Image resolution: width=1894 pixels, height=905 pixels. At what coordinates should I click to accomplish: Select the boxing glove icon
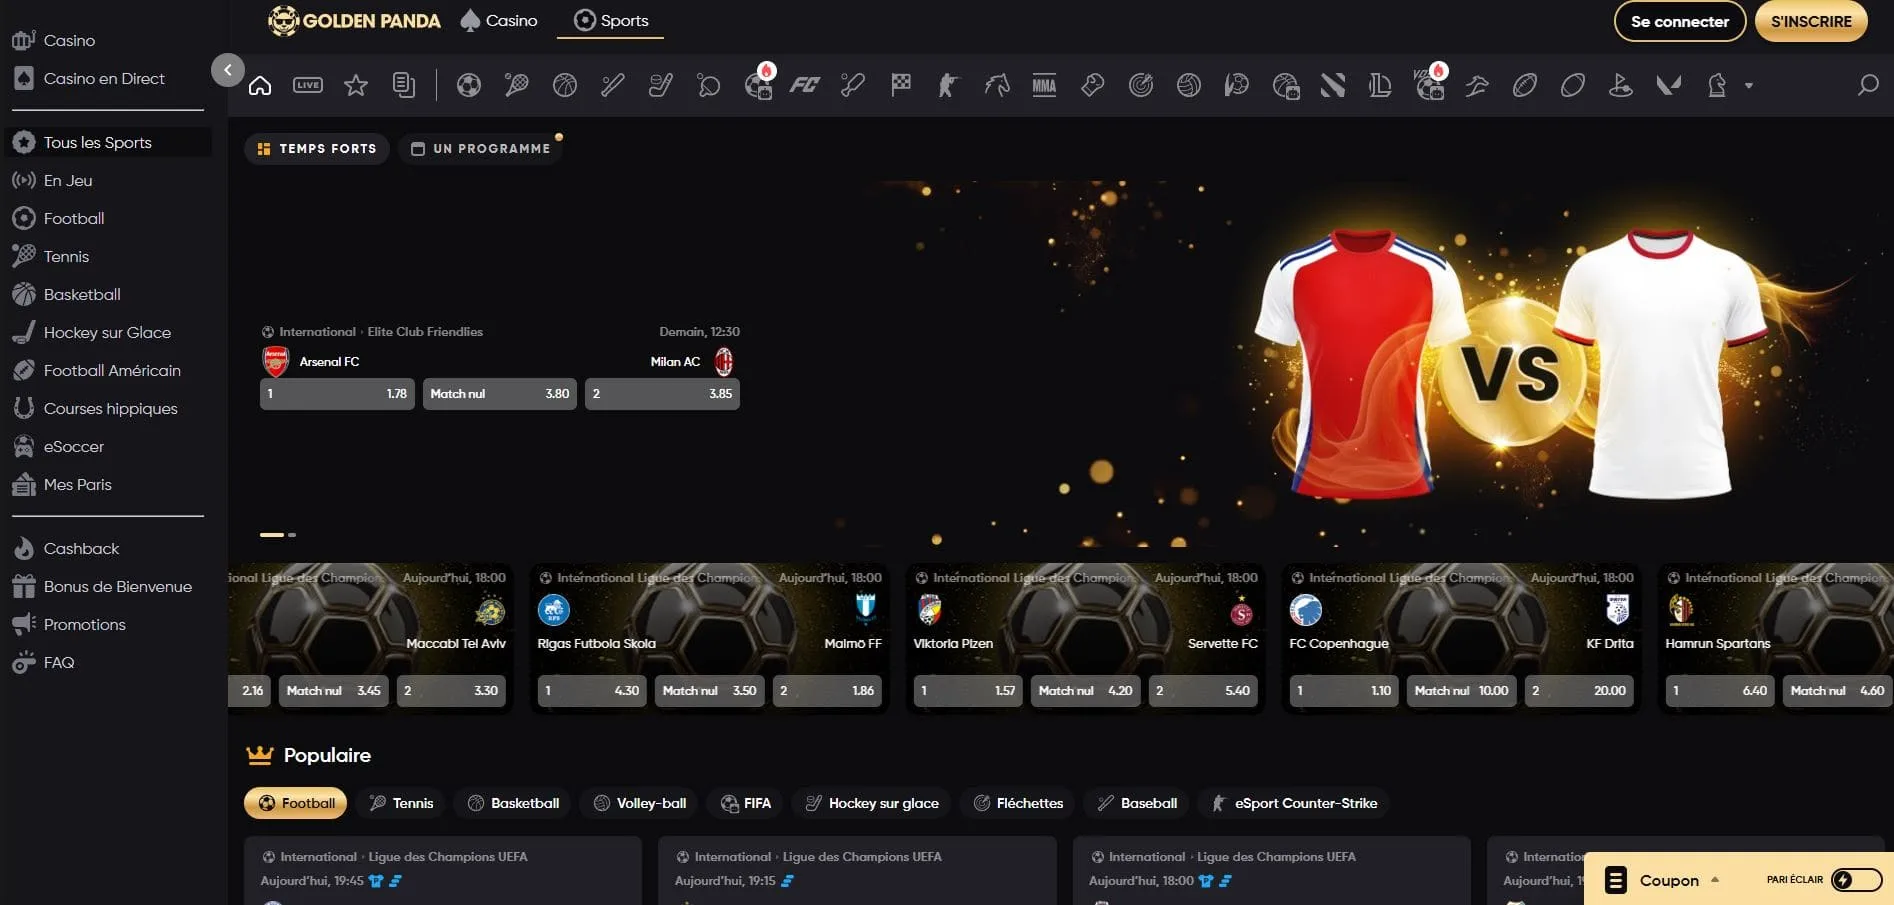(1093, 86)
